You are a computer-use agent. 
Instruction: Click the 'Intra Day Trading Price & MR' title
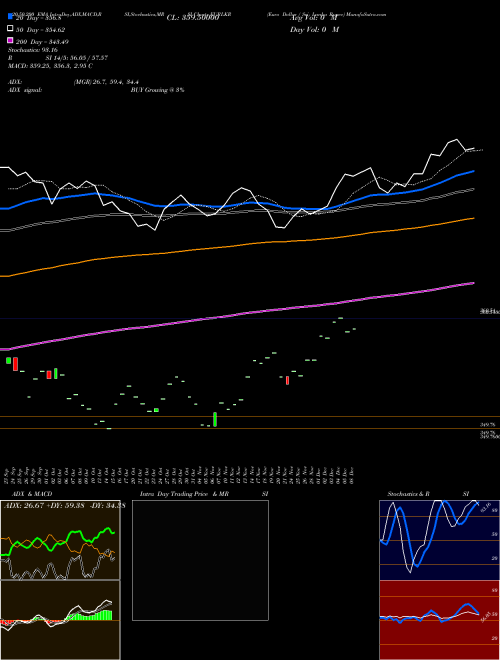point(184,494)
